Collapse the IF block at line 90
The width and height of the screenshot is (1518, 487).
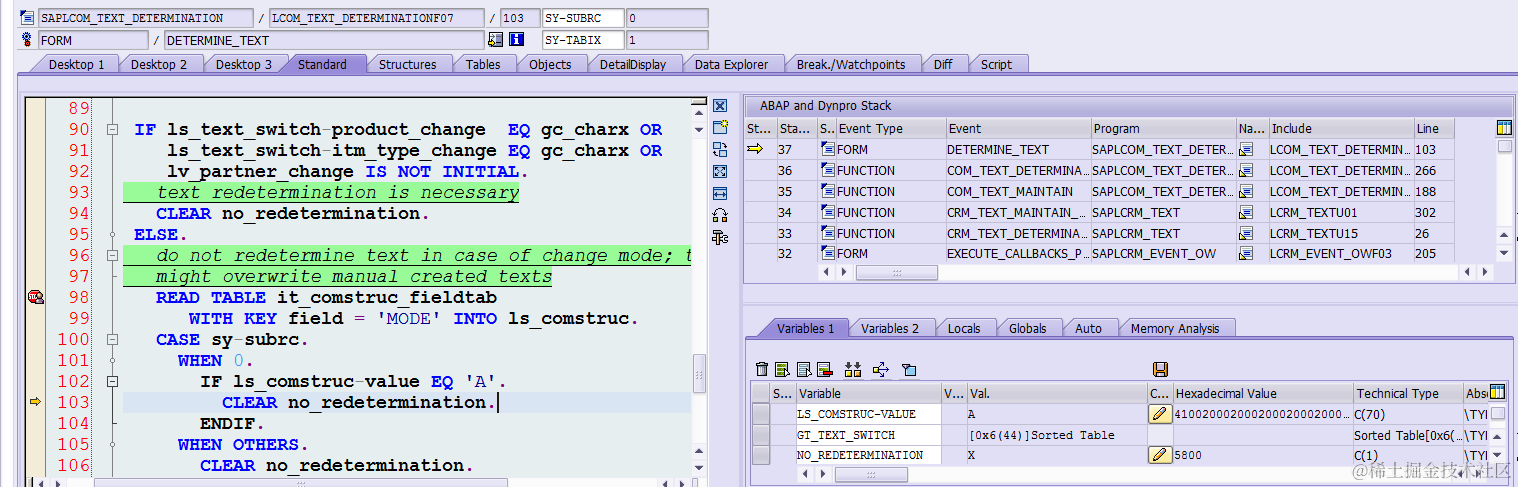tap(112, 130)
